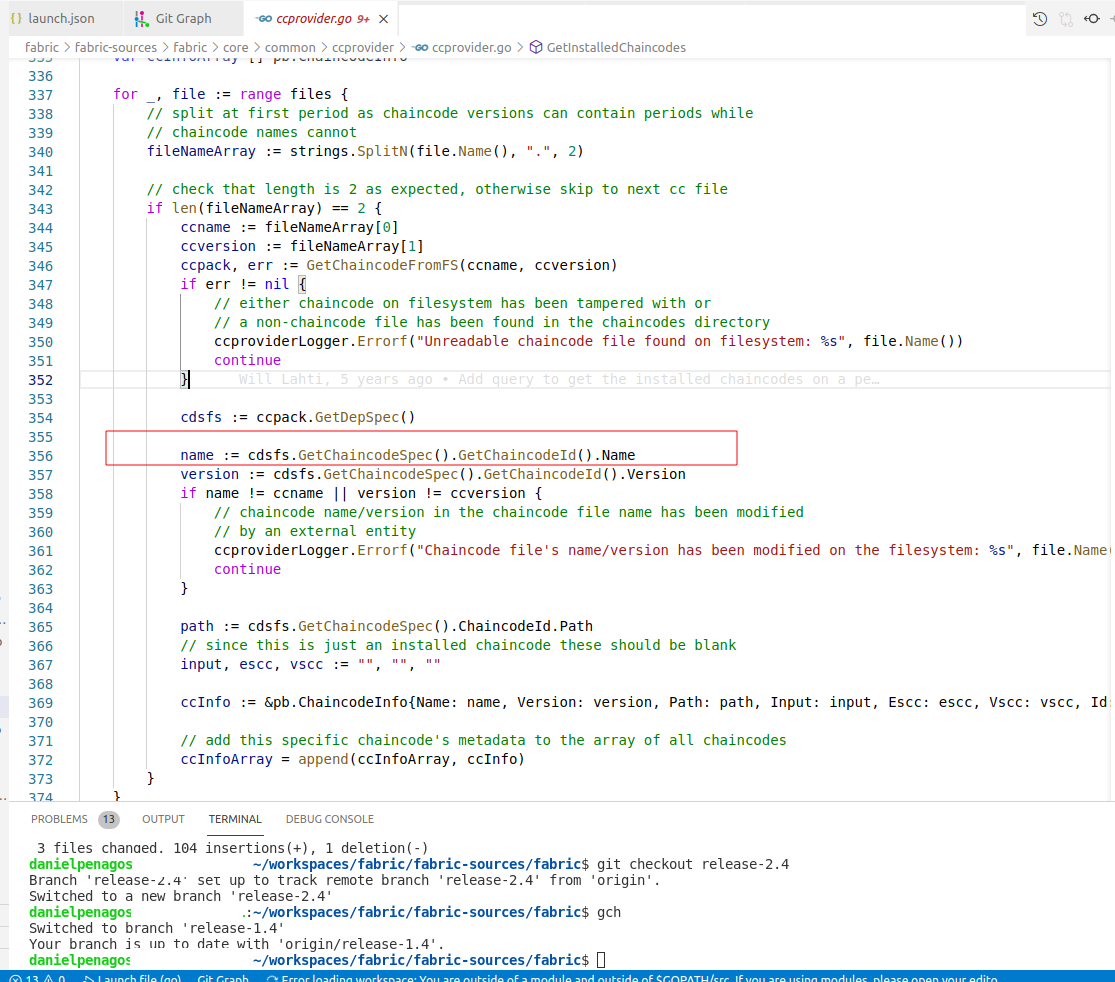Open the timeline/local history view icon
Viewport: 1115px width, 982px height.
(x=1039, y=19)
